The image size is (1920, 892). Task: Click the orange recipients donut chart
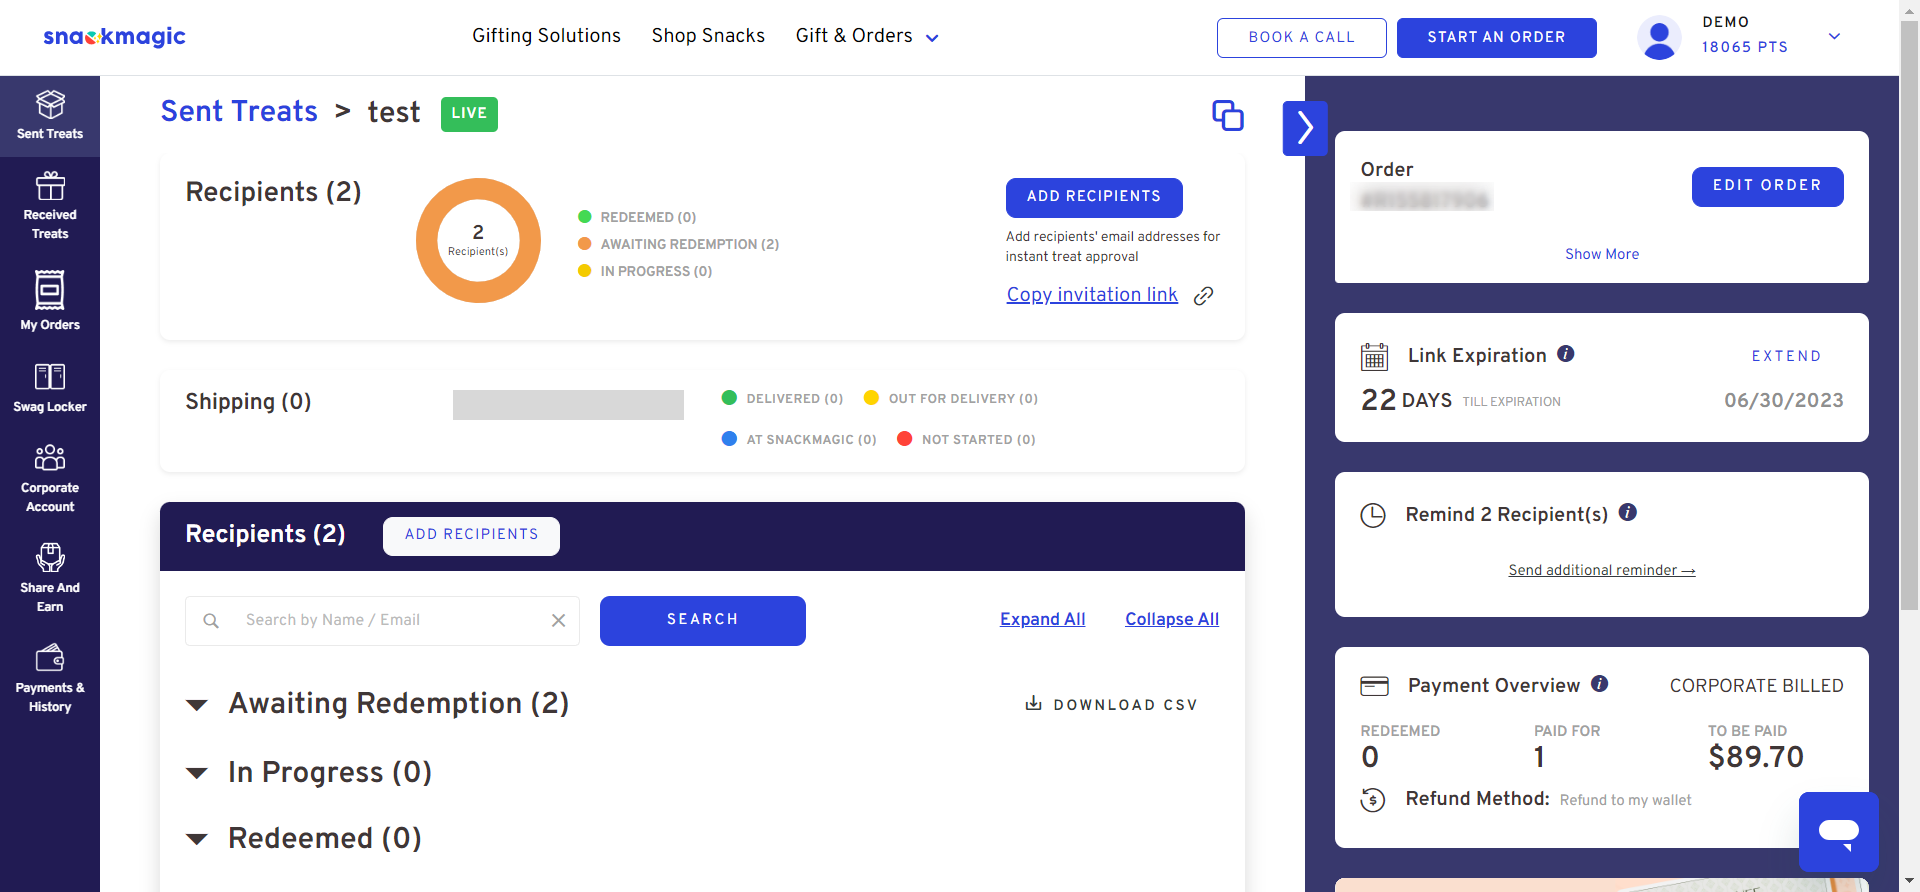pyautogui.click(x=478, y=240)
